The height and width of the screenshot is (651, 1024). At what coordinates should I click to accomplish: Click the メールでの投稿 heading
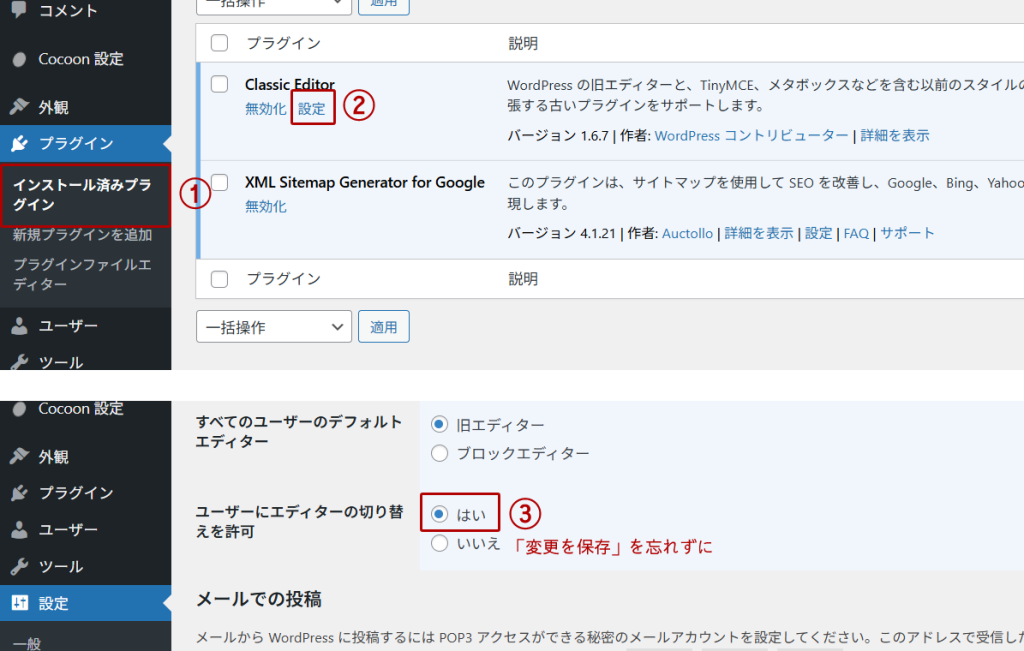259,599
